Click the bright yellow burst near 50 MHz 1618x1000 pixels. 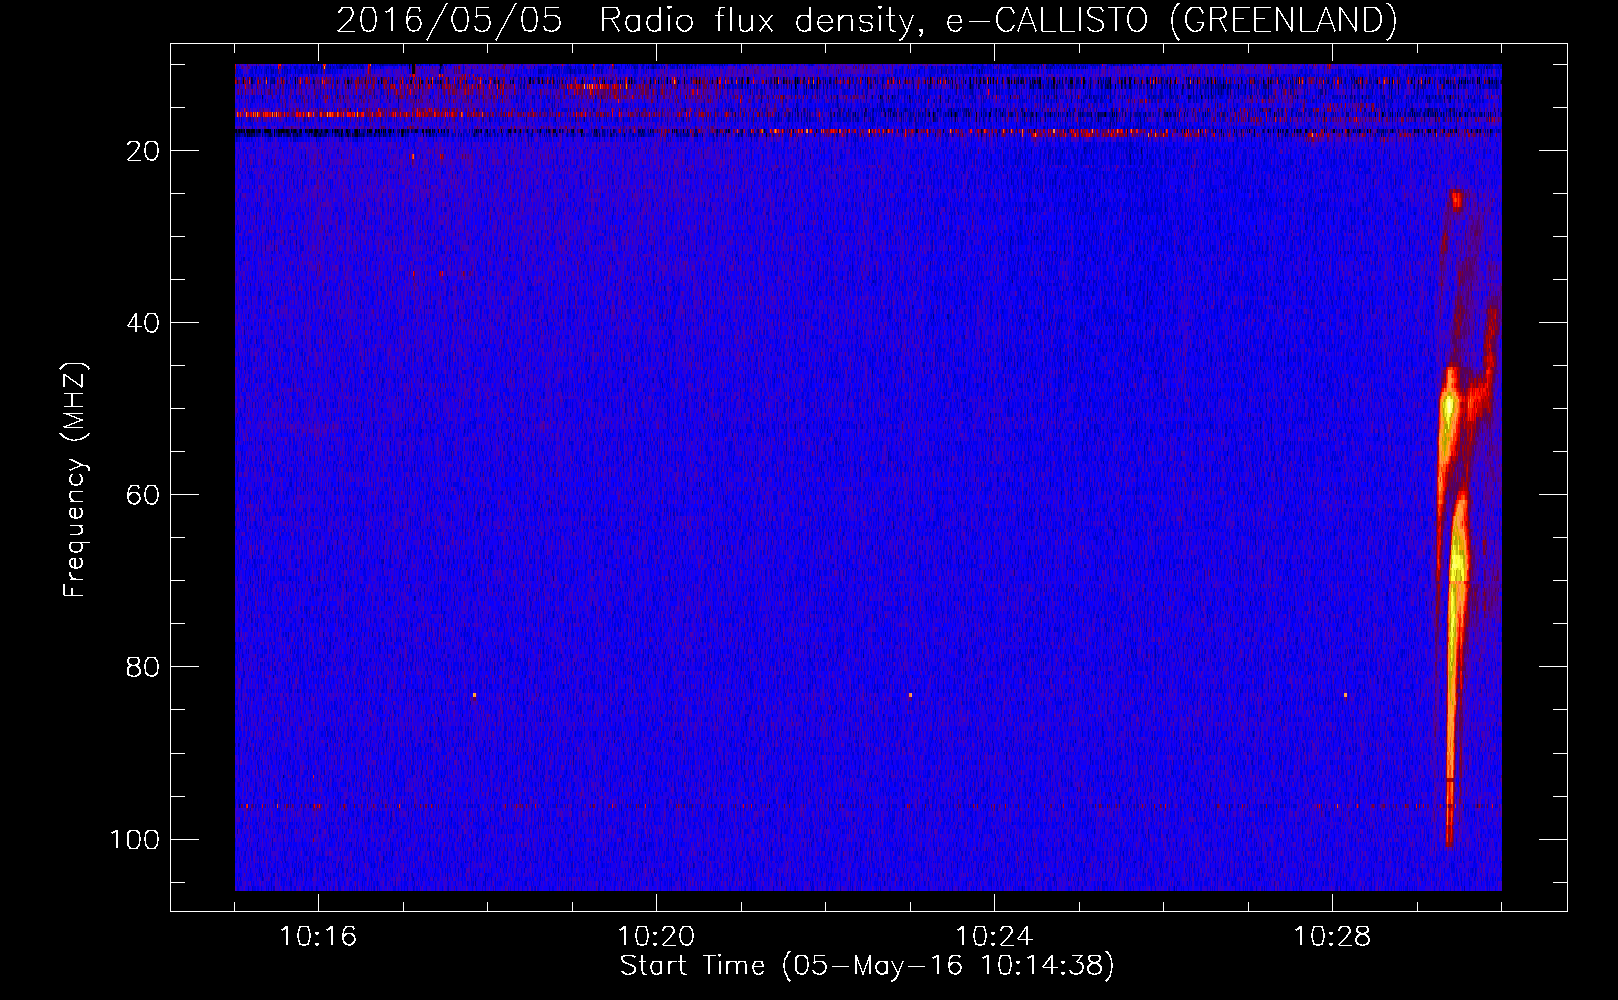pyautogui.click(x=1449, y=420)
